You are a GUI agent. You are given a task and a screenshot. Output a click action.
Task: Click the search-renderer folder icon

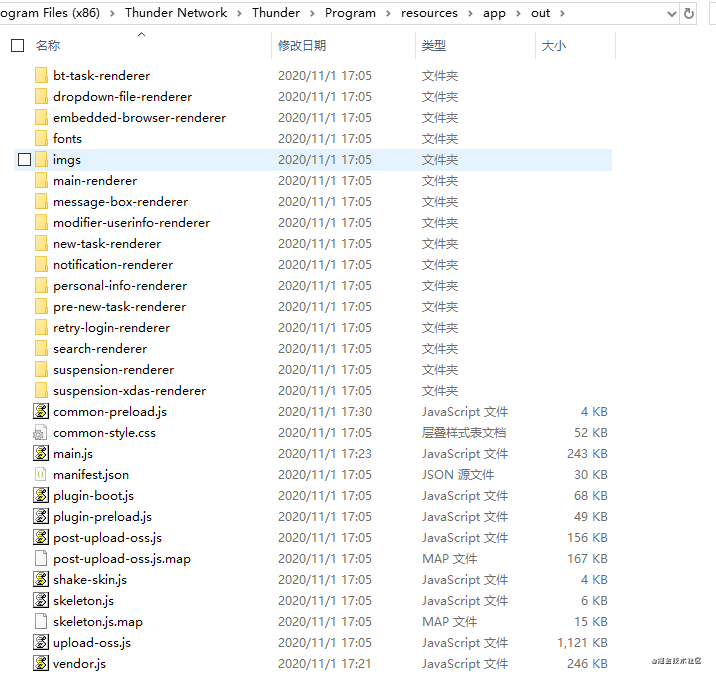point(41,348)
